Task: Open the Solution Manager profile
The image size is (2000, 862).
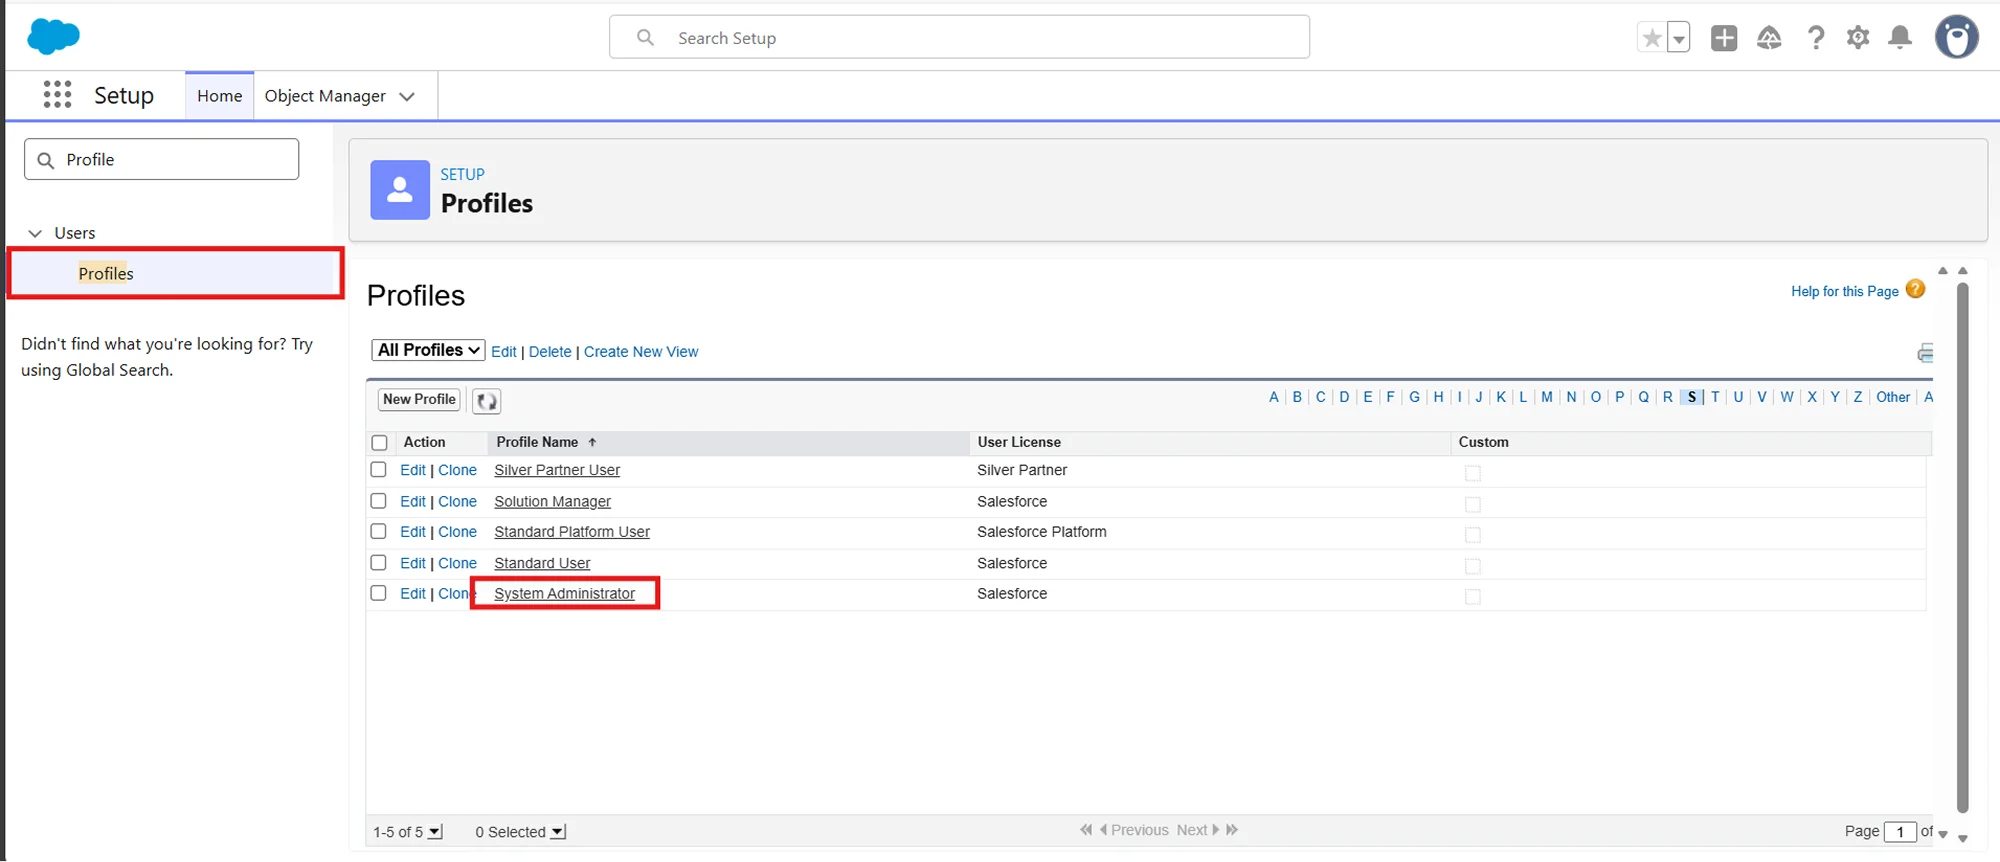Action: point(552,501)
